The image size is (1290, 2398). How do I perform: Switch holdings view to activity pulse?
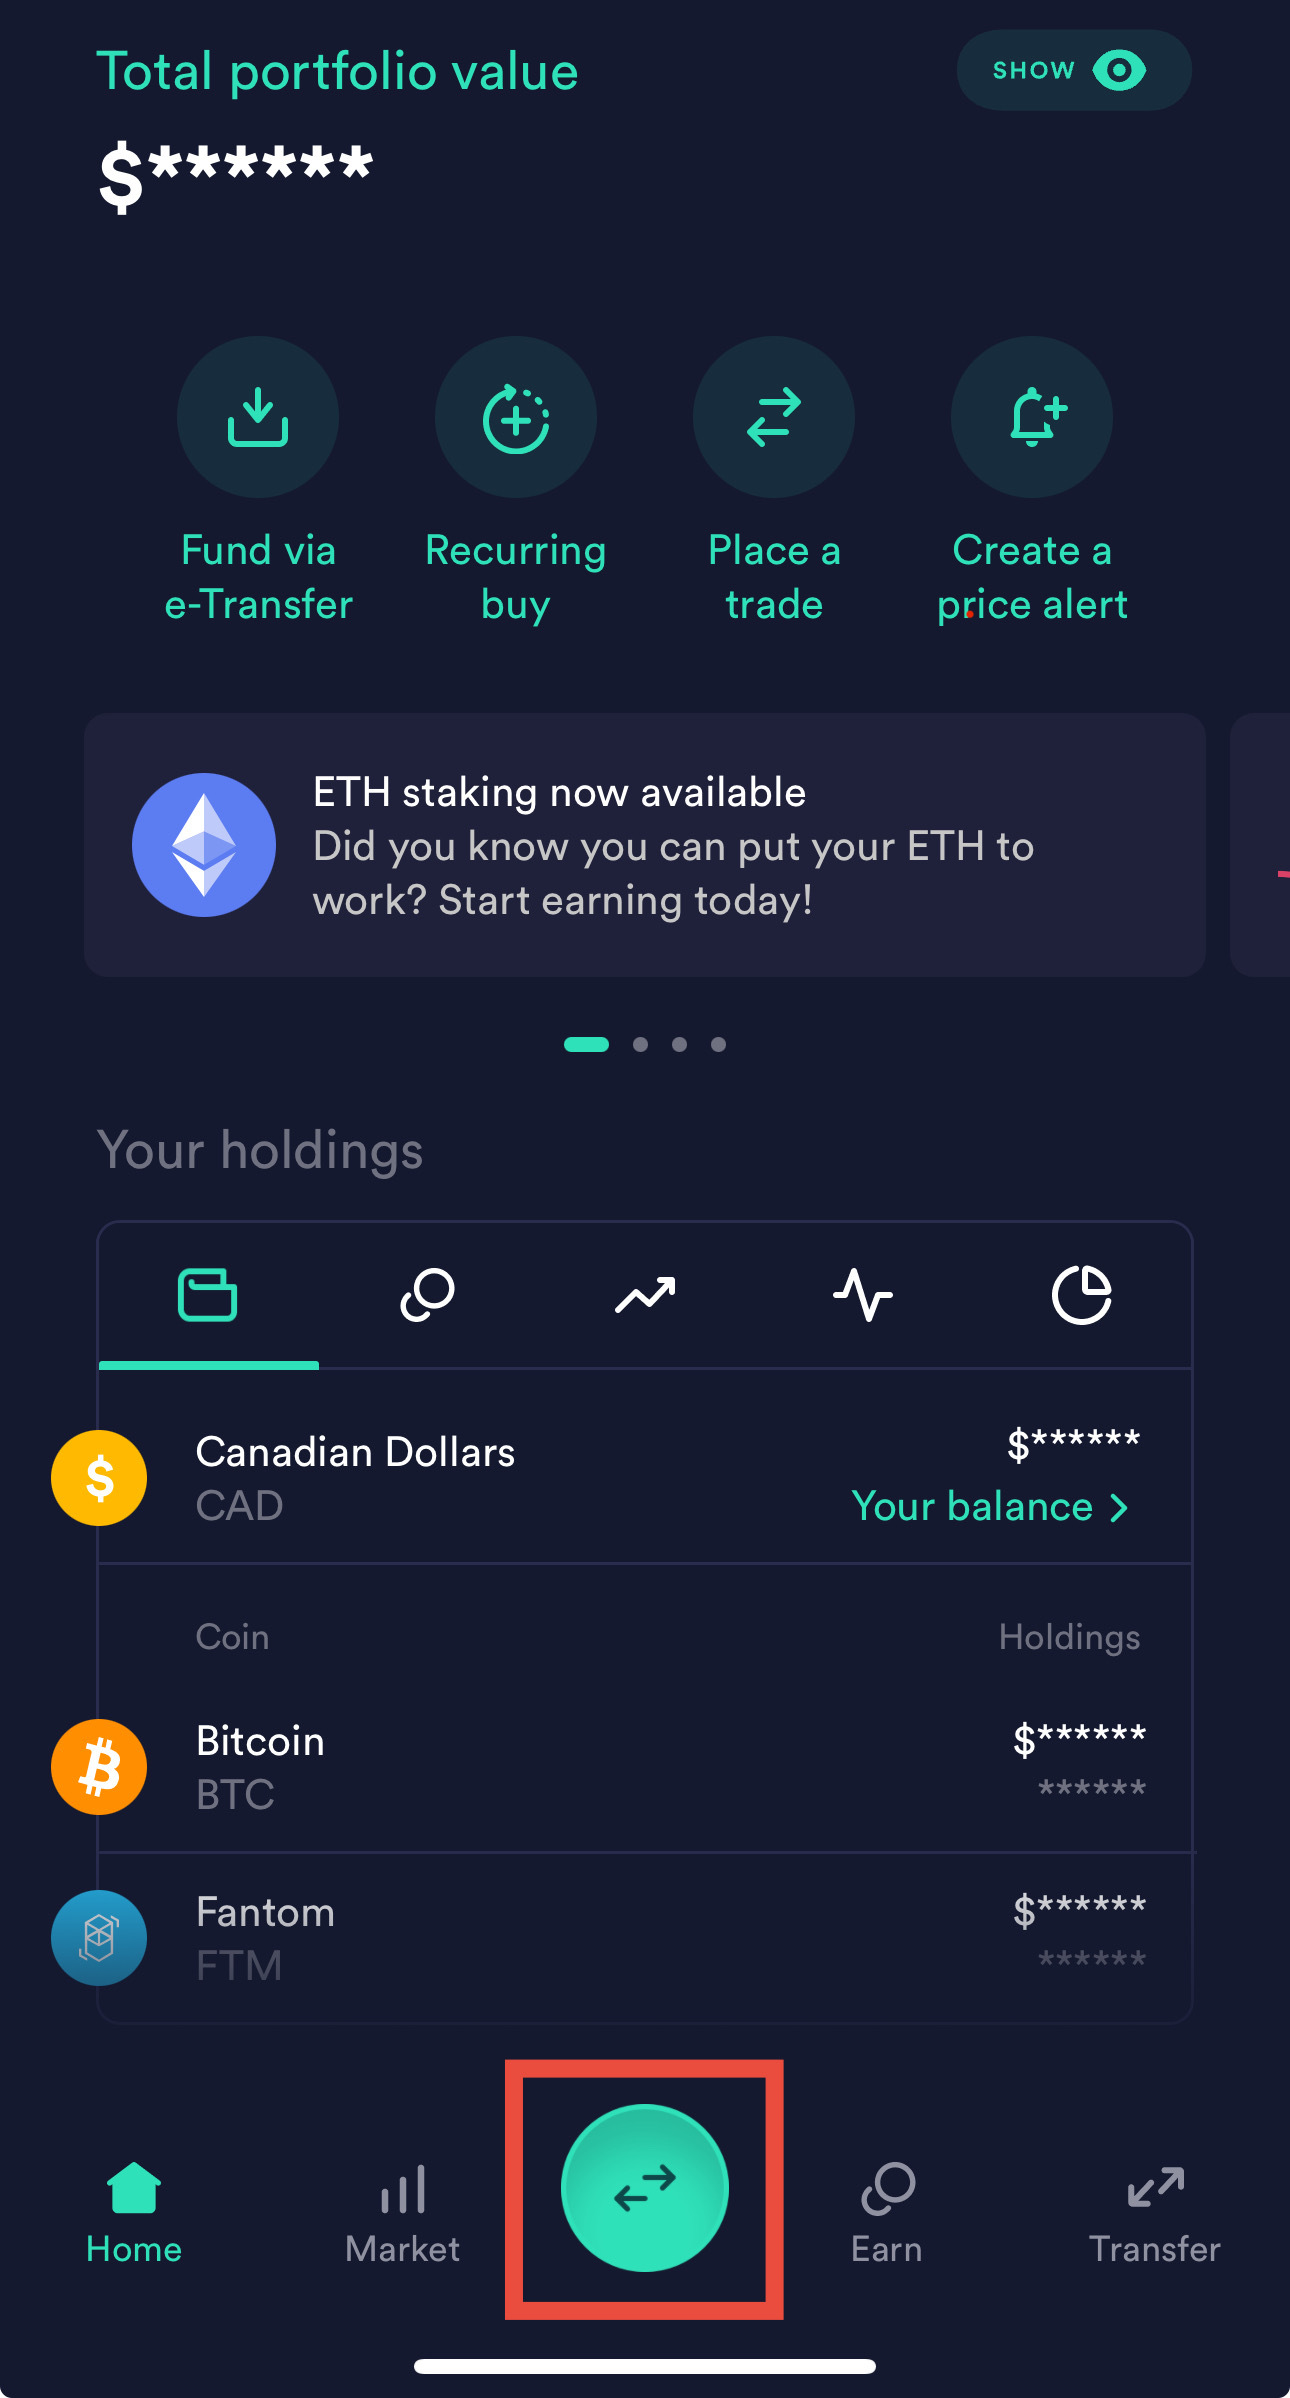coord(863,1295)
